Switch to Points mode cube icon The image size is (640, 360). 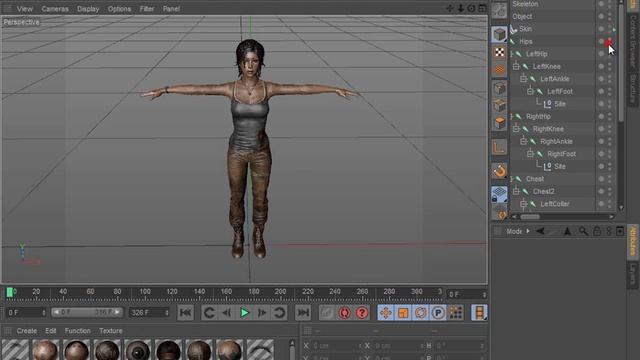(499, 88)
